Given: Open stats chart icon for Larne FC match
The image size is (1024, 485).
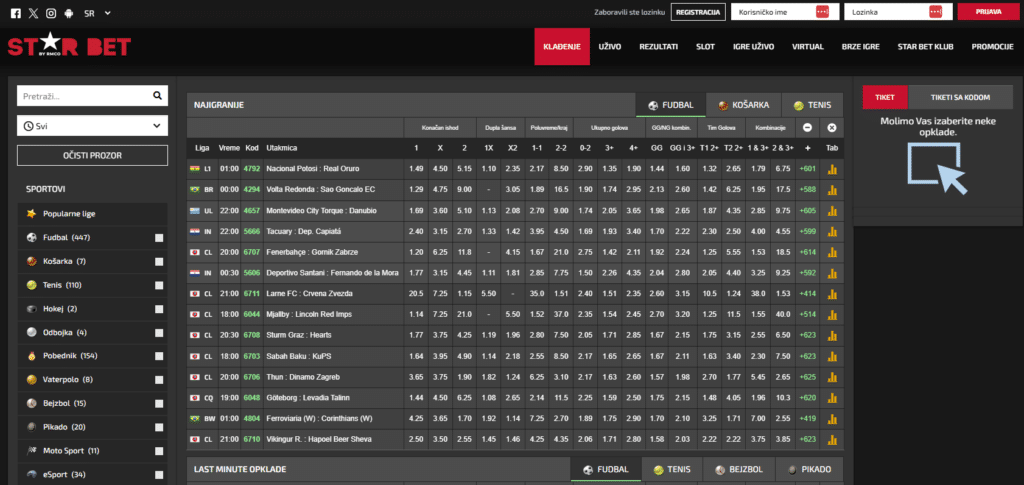Looking at the screenshot, I should pos(832,294).
